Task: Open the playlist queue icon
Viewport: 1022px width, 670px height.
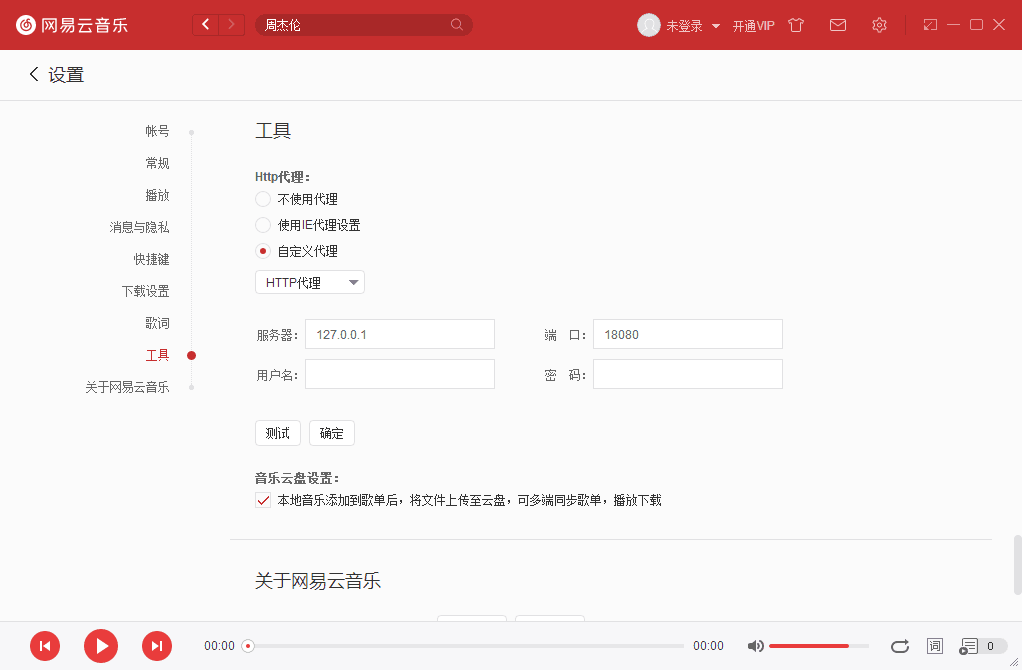Action: 969,646
